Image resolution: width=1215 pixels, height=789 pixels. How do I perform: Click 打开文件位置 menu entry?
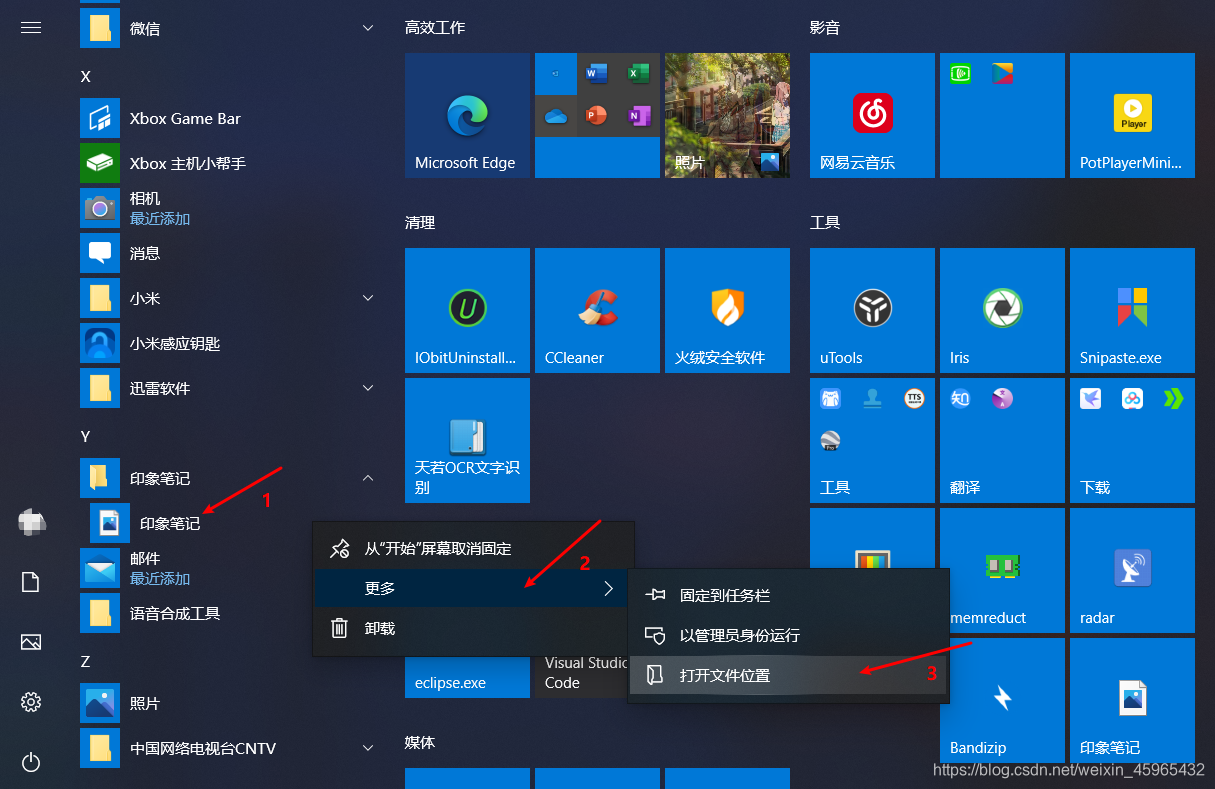tap(788, 676)
